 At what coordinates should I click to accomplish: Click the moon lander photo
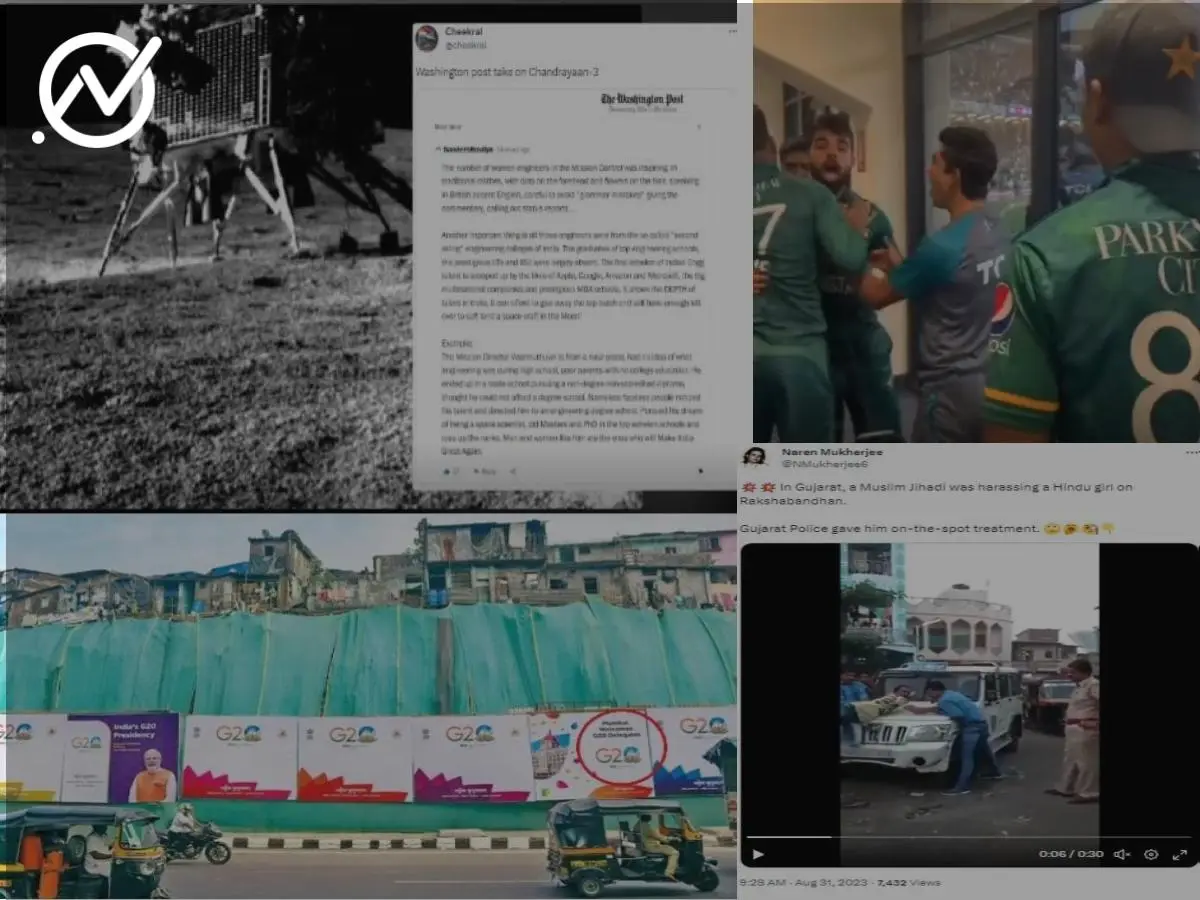(x=205, y=256)
